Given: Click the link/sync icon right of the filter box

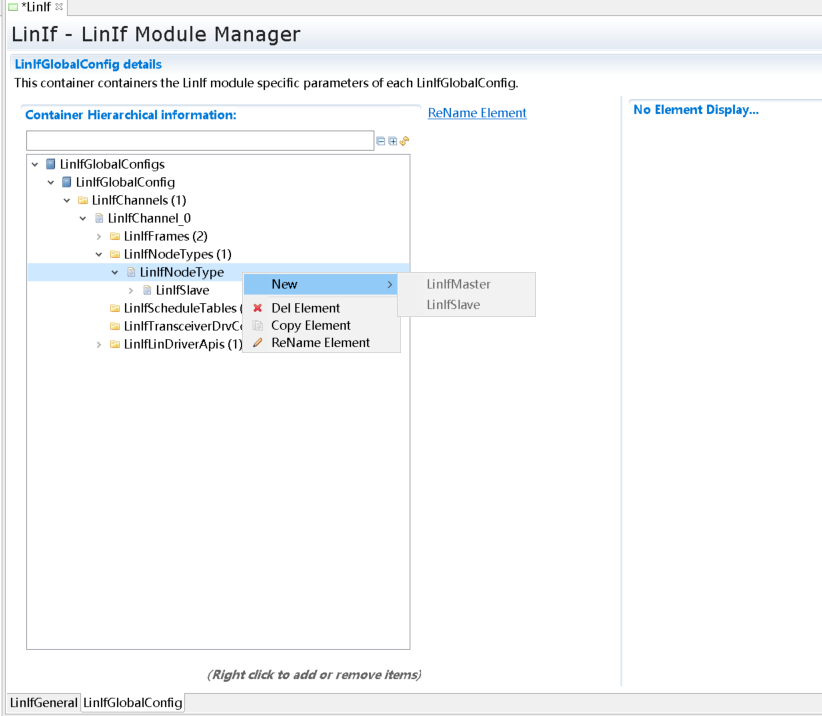Looking at the screenshot, I should [405, 141].
